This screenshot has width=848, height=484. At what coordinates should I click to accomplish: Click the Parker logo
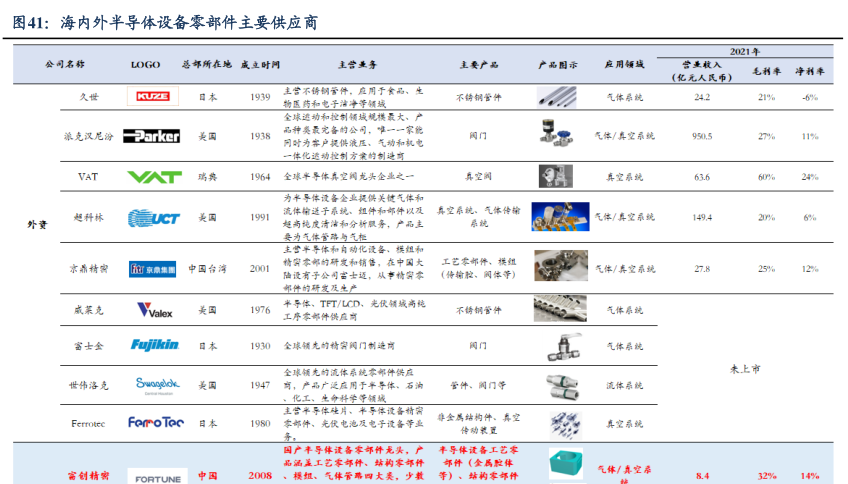coord(152,136)
